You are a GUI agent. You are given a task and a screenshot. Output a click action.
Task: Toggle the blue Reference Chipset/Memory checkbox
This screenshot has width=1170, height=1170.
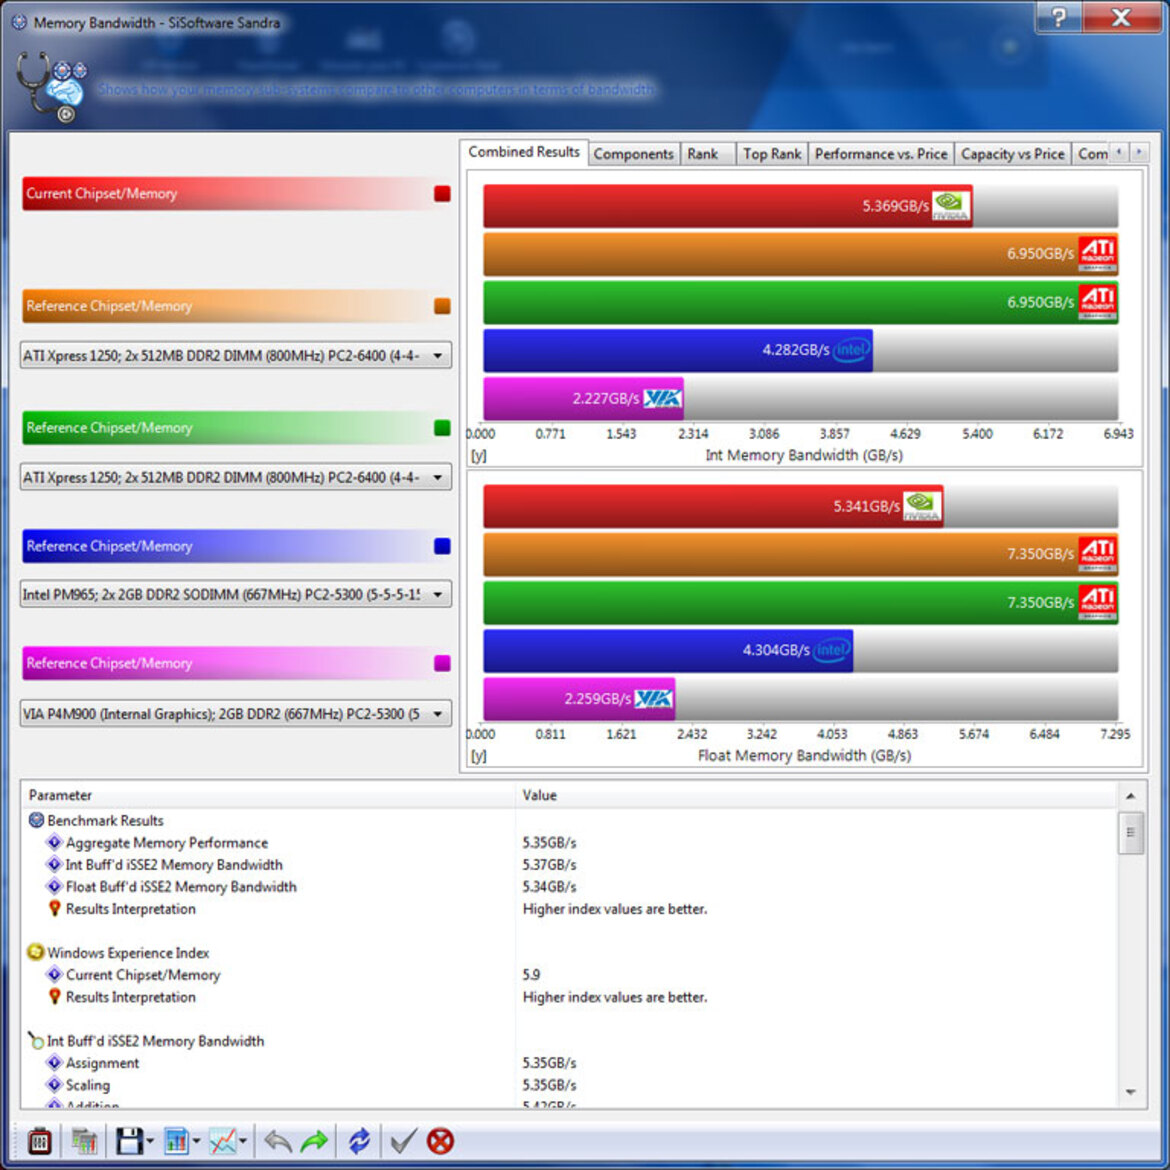pos(442,546)
